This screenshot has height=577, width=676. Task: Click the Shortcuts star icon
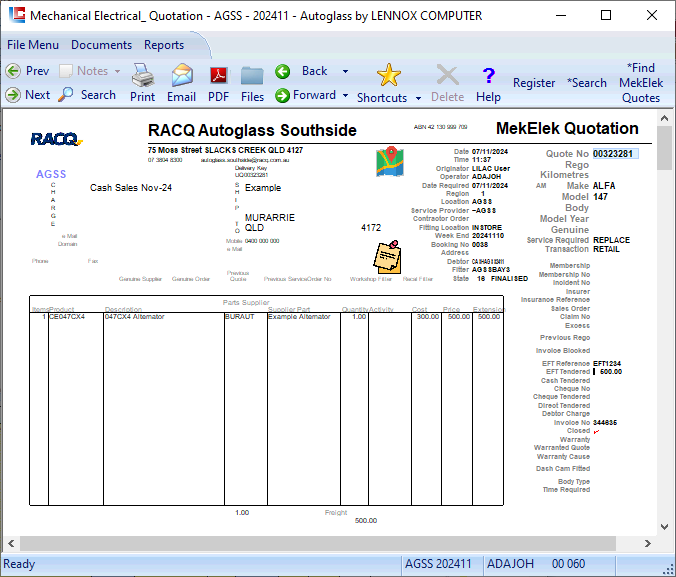[388, 75]
